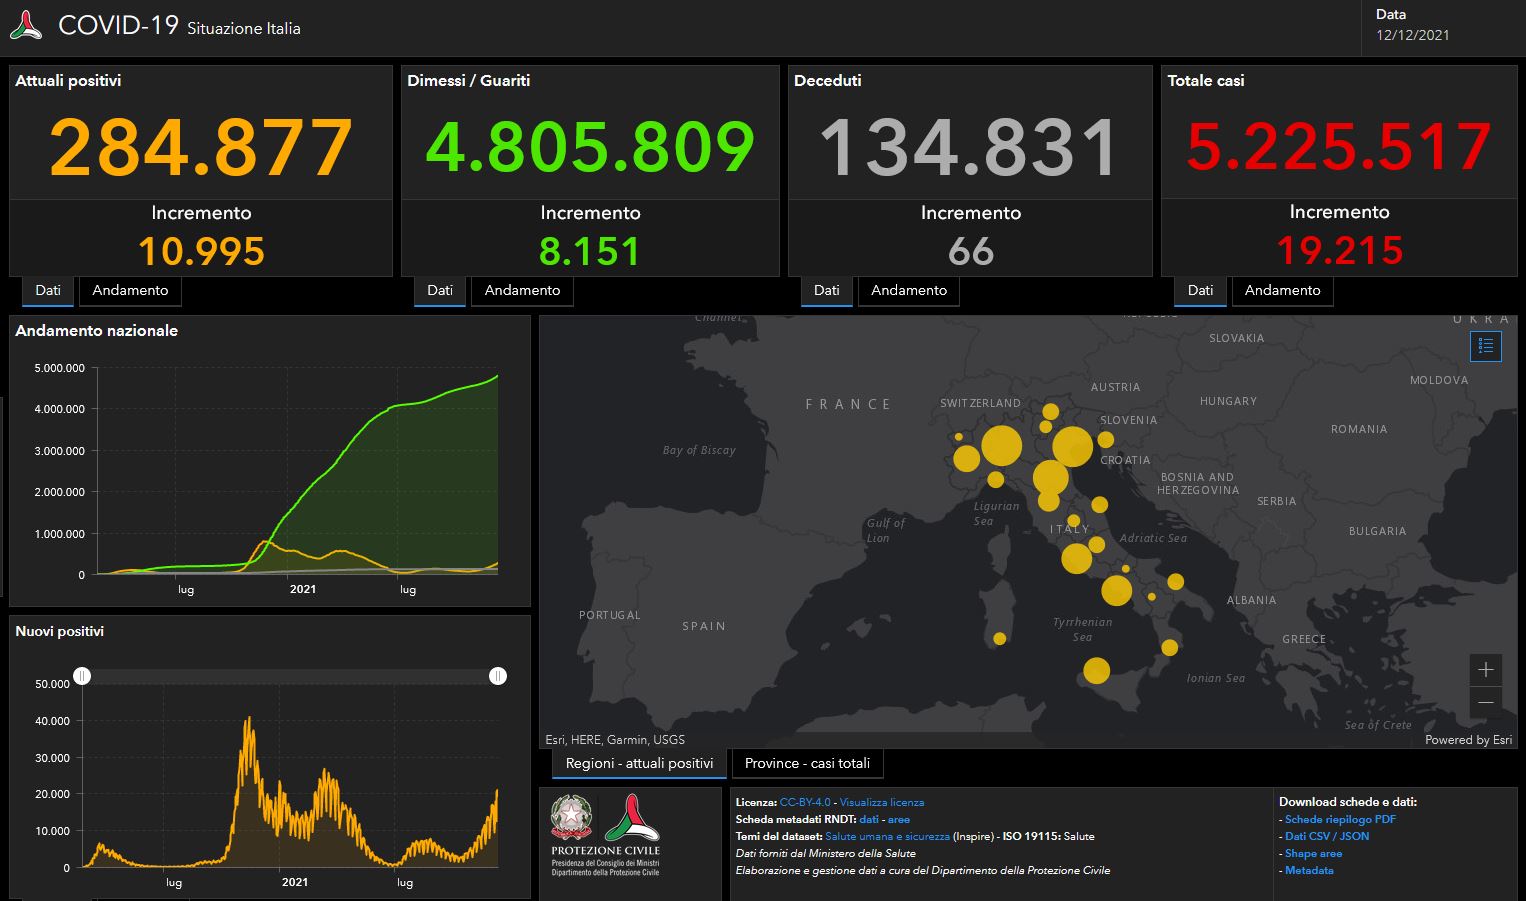Image resolution: width=1526 pixels, height=901 pixels.
Task: Switch to Andamento tab under Attuali positivi
Action: [x=130, y=290]
